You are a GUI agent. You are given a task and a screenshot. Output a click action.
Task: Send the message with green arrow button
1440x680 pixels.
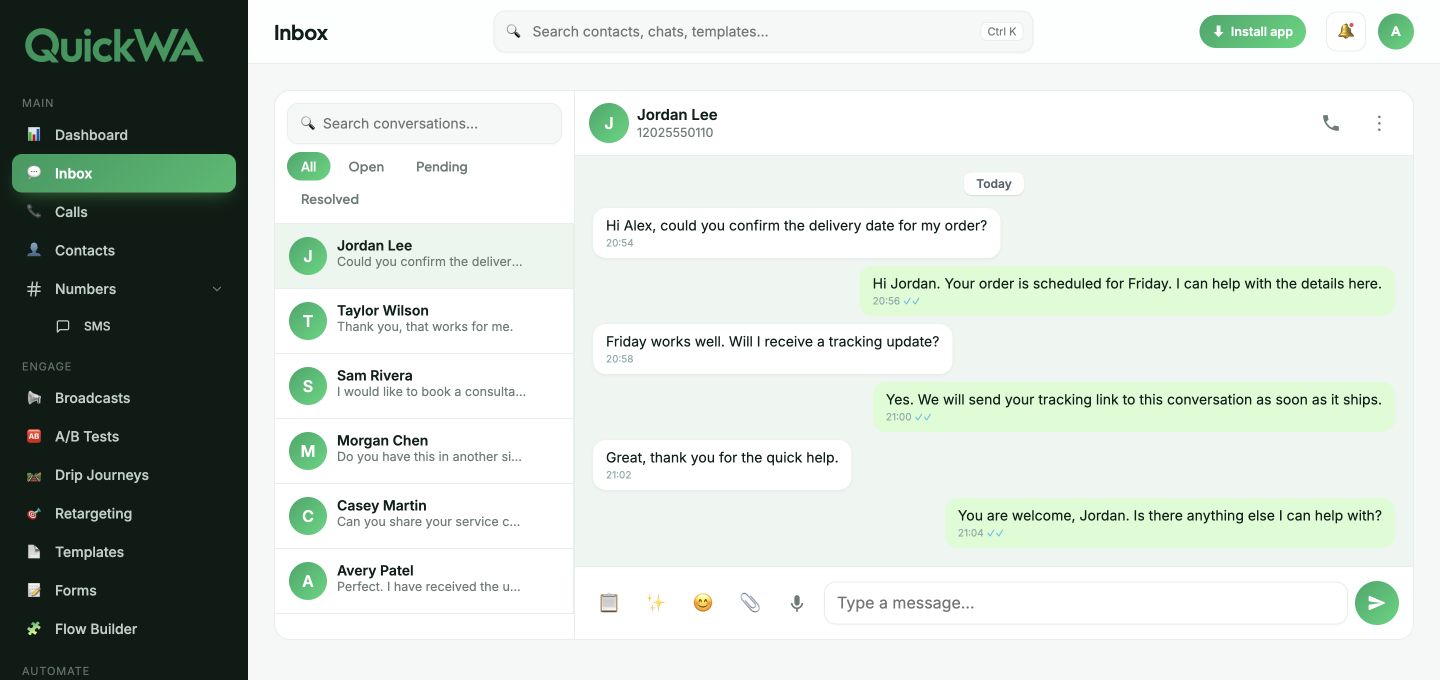[1377, 603]
